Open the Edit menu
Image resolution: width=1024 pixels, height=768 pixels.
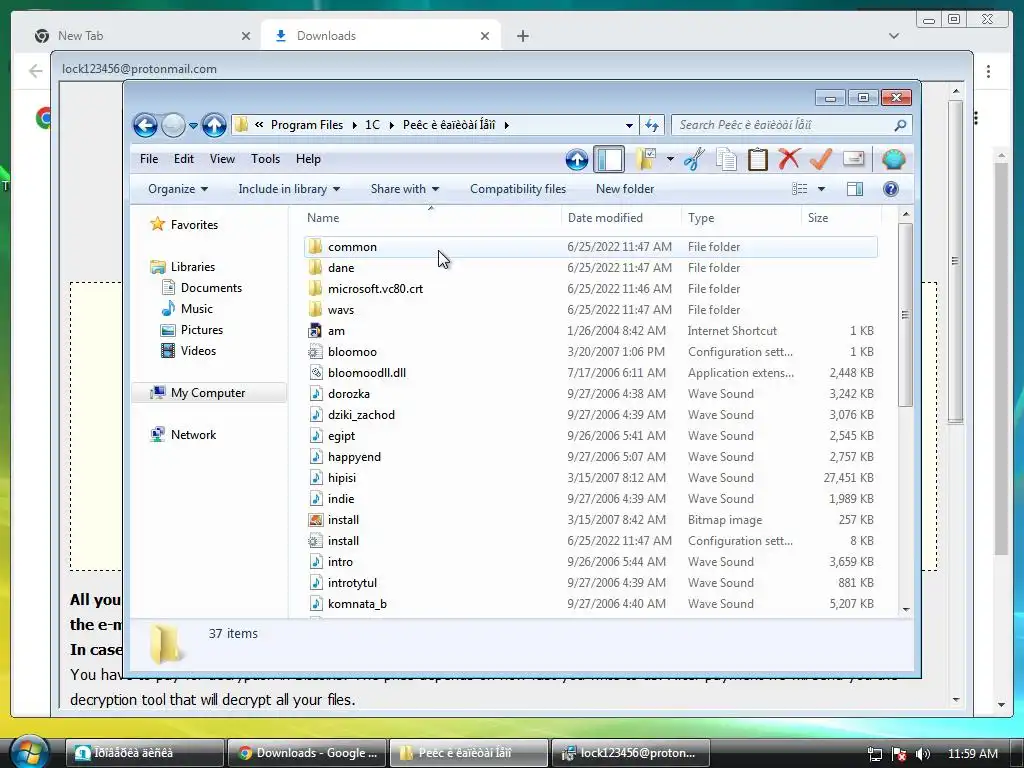click(x=184, y=159)
